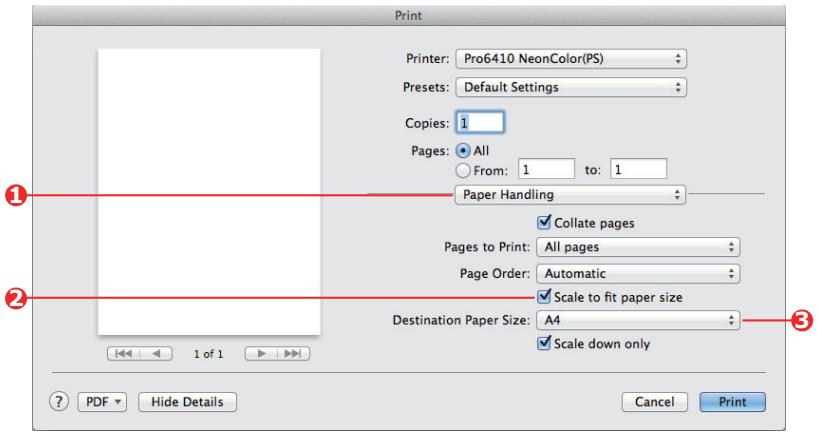Open the PDF dropdown button

(102, 402)
